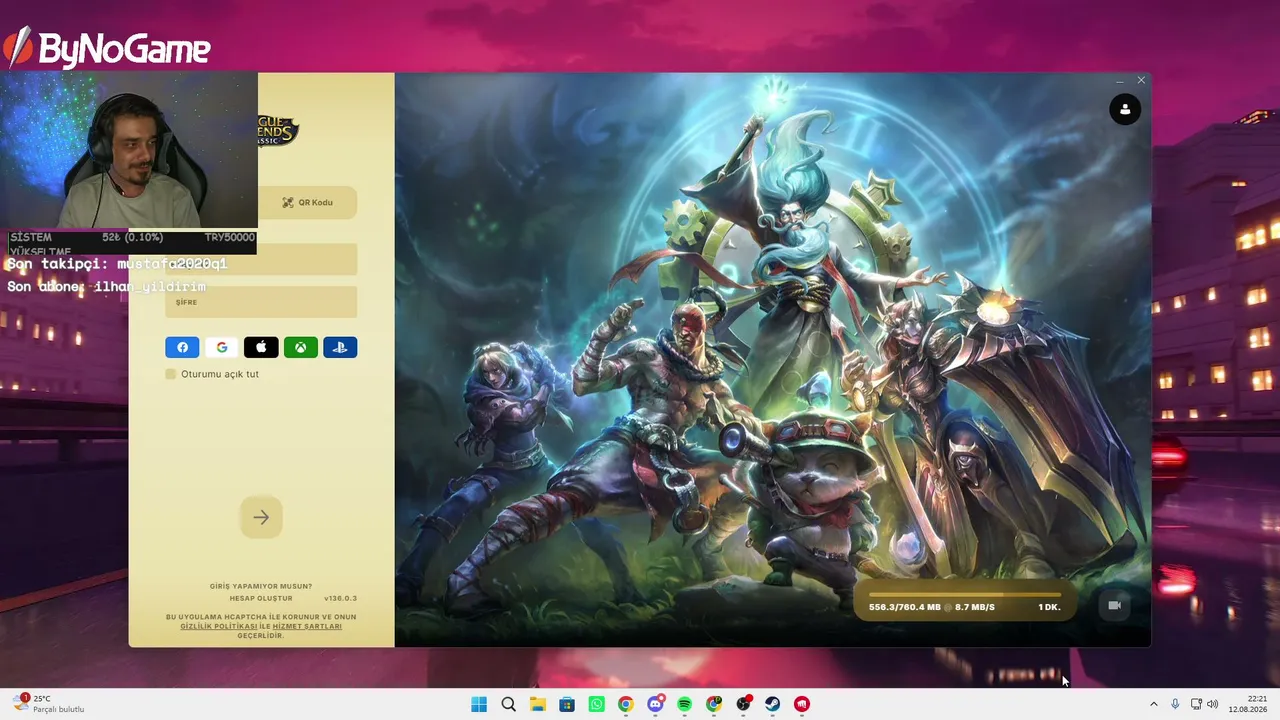The width and height of the screenshot is (1280, 720).
Task: Sign in with Google icon
Action: (222, 347)
